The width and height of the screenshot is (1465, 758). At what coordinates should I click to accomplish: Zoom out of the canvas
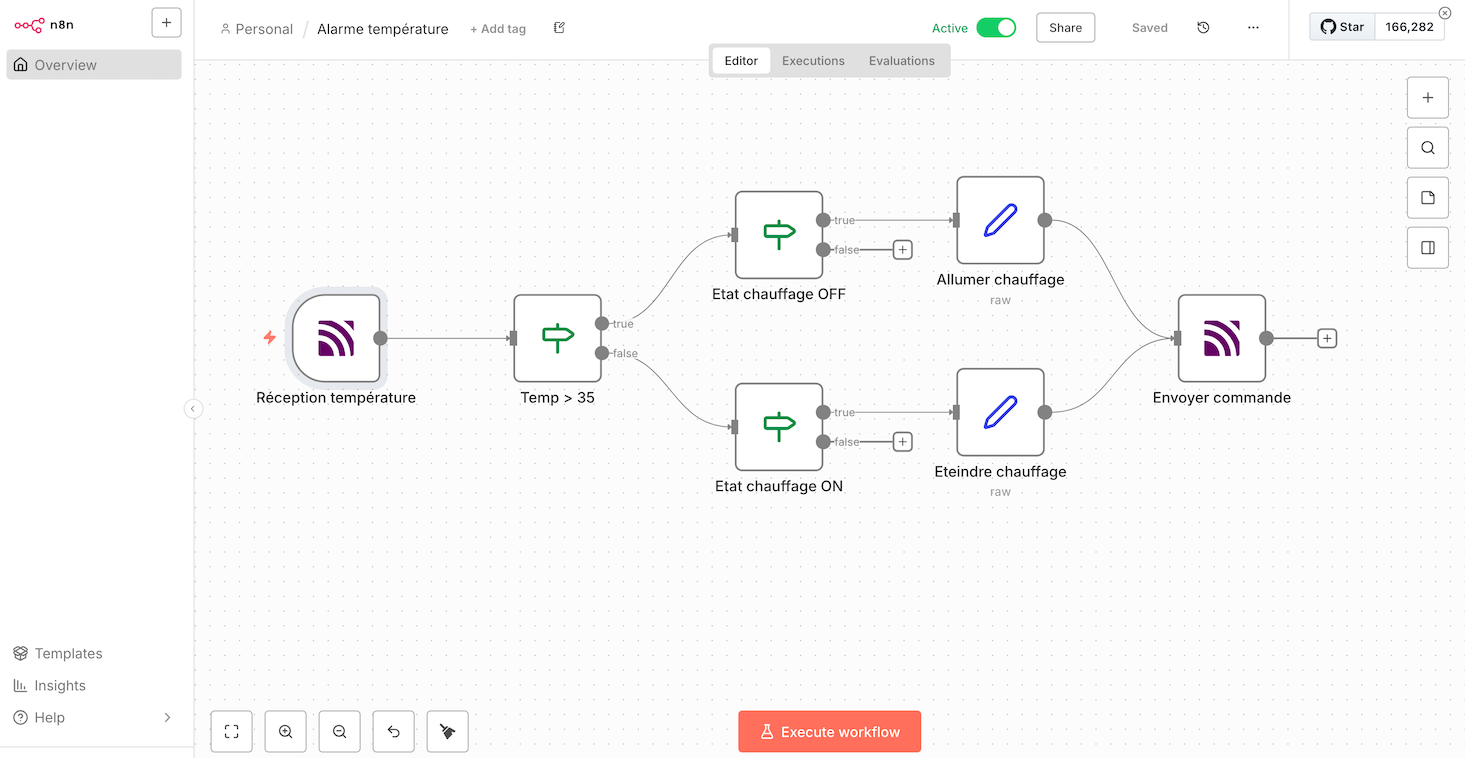click(x=339, y=731)
